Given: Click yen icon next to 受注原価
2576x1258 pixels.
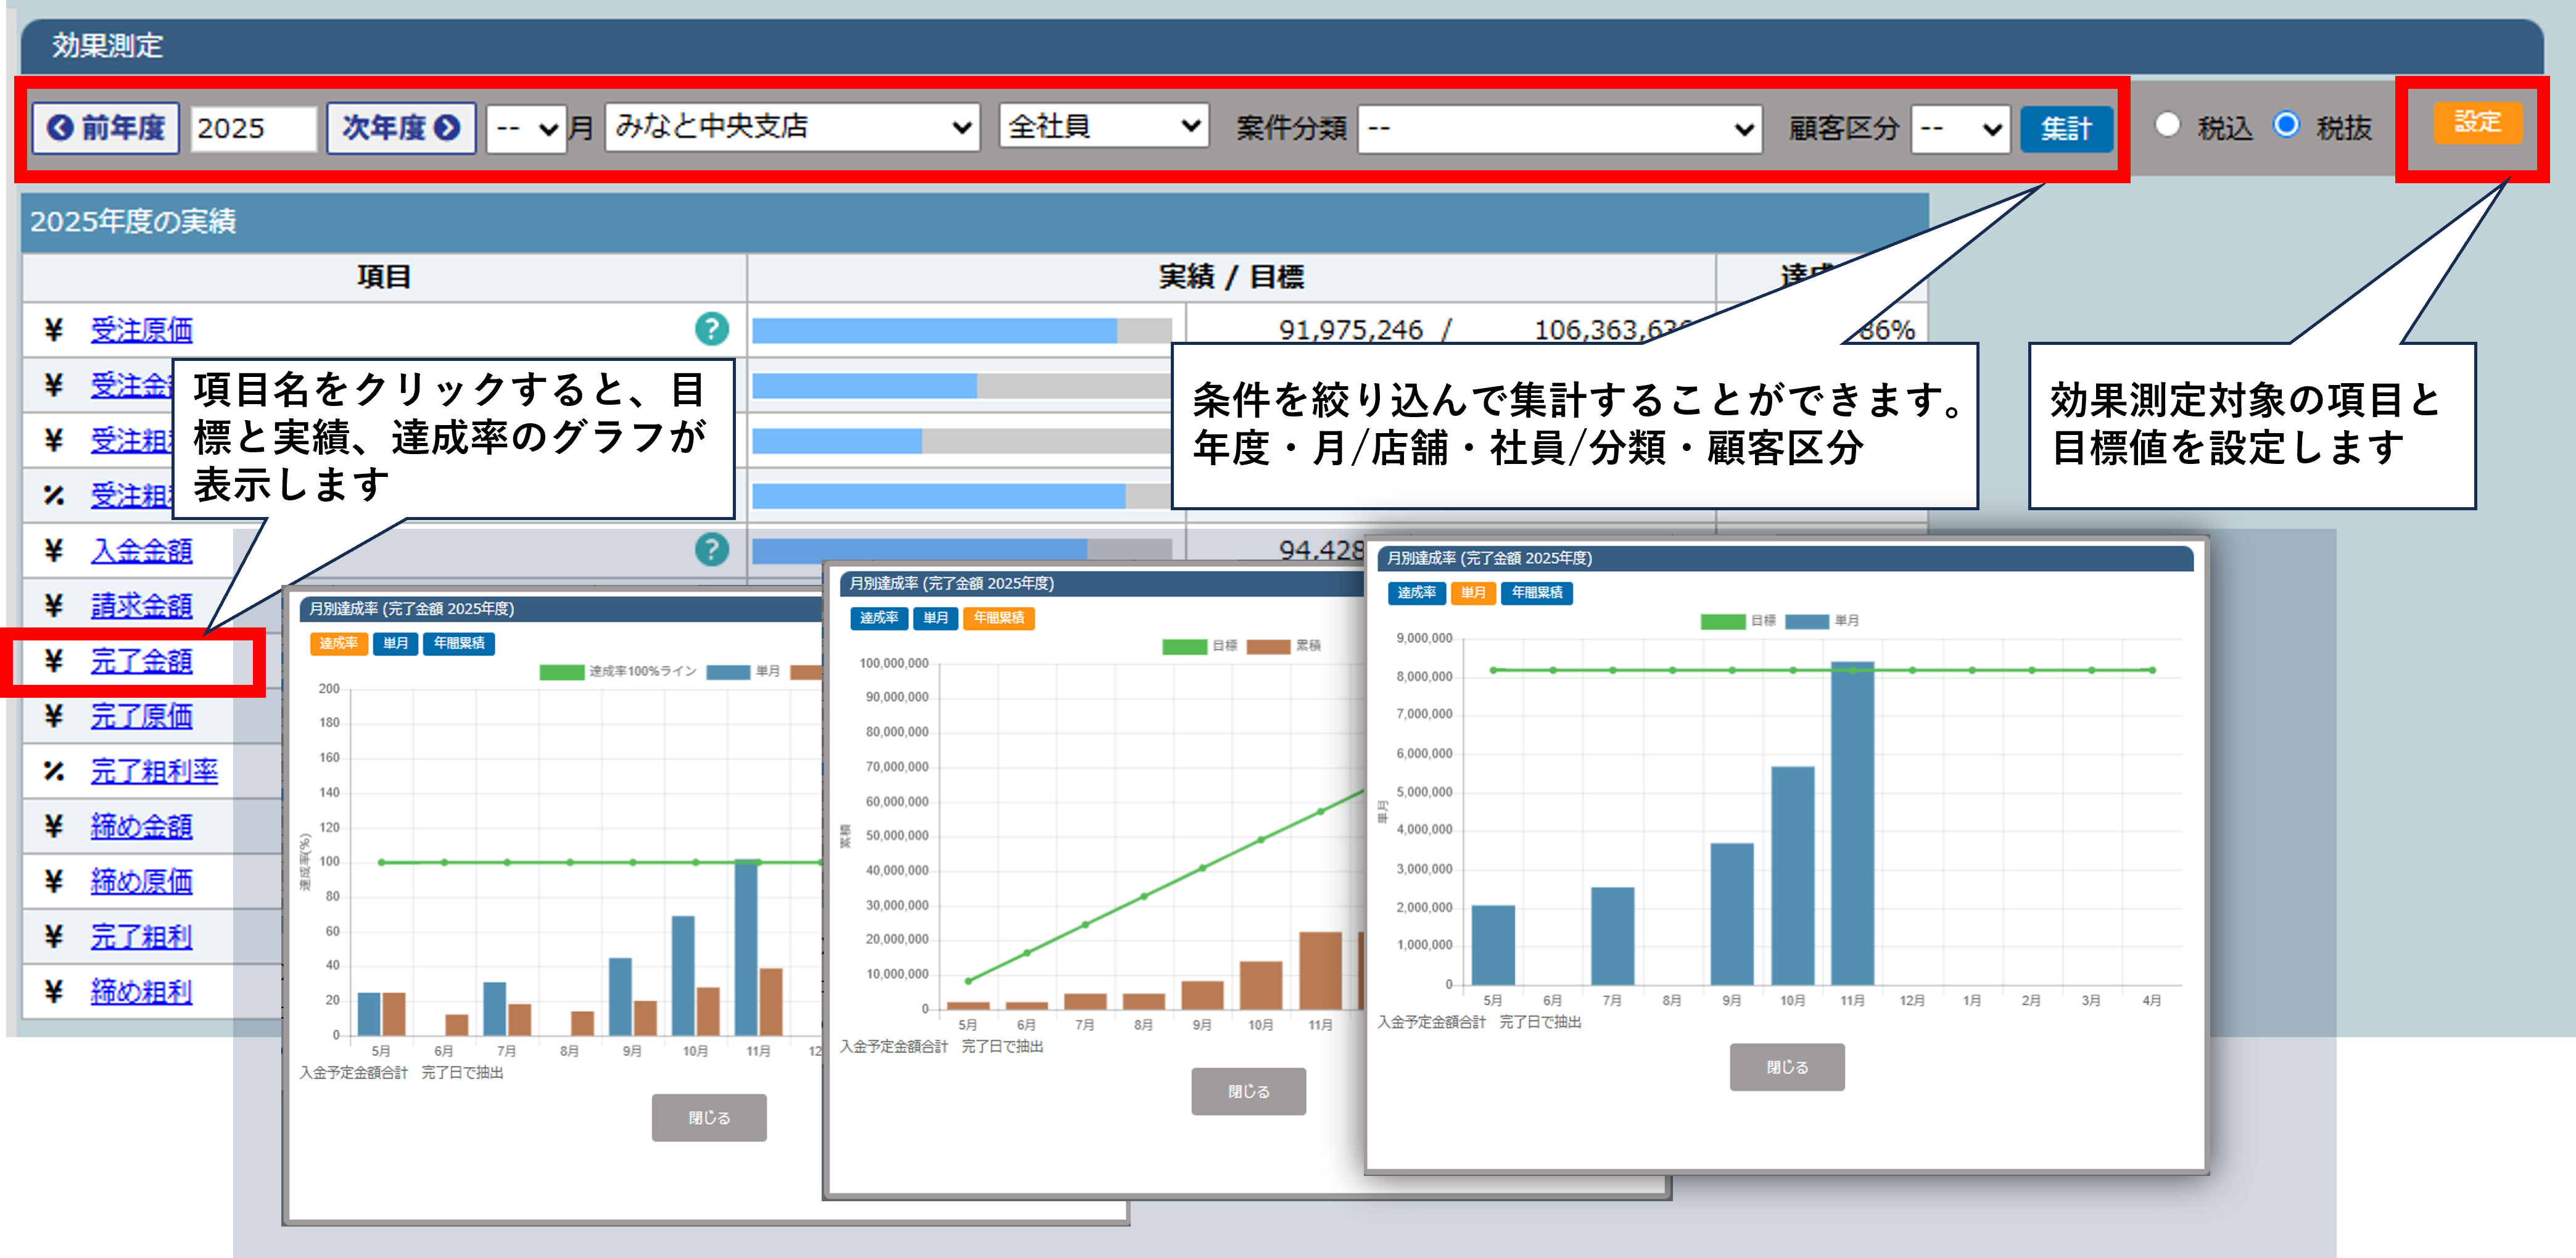Looking at the screenshot, I should [x=54, y=329].
